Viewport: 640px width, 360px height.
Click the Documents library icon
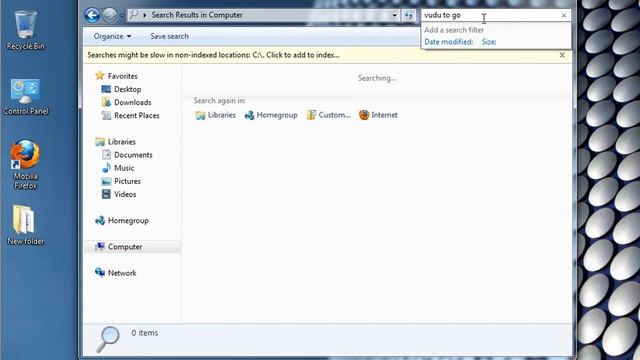106,155
